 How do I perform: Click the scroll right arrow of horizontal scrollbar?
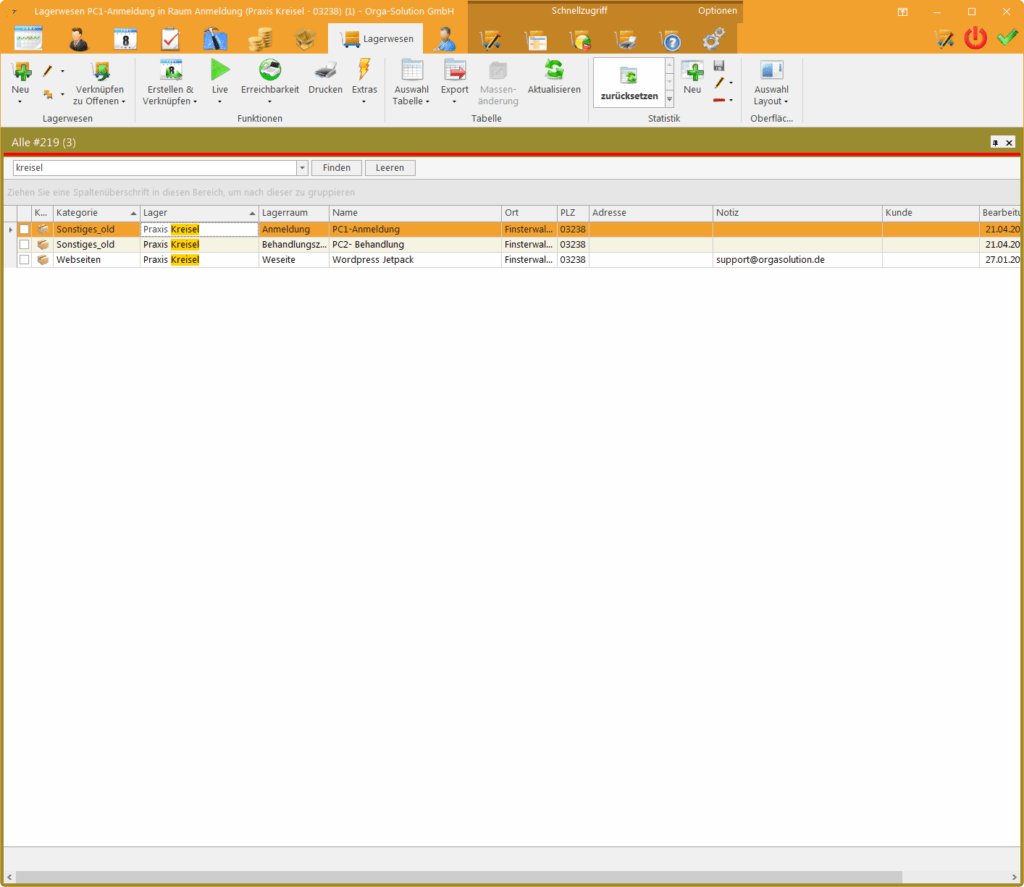(1015, 877)
